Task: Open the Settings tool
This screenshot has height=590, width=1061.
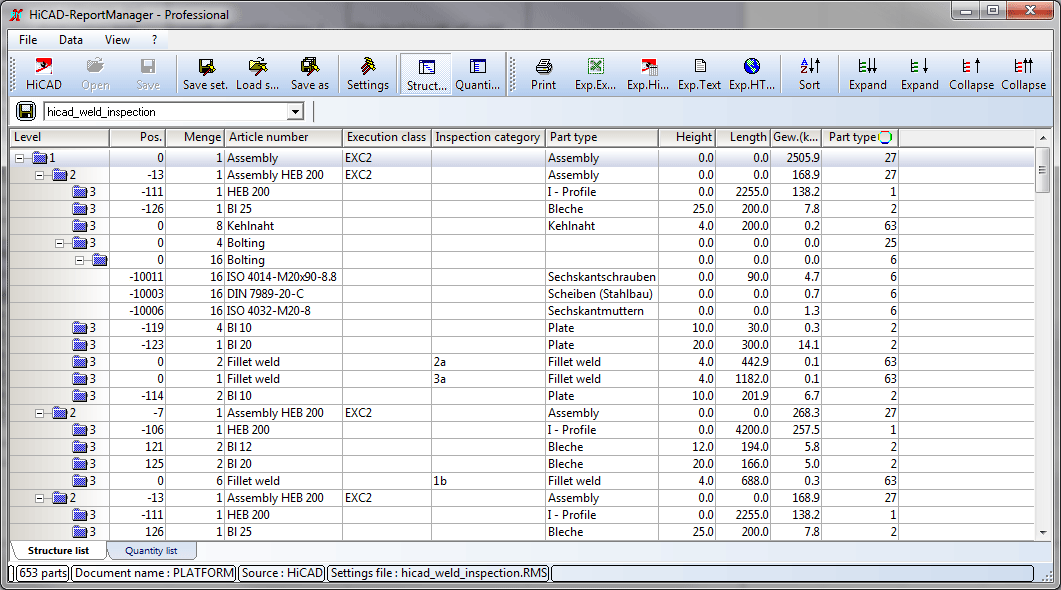Action: (x=367, y=74)
